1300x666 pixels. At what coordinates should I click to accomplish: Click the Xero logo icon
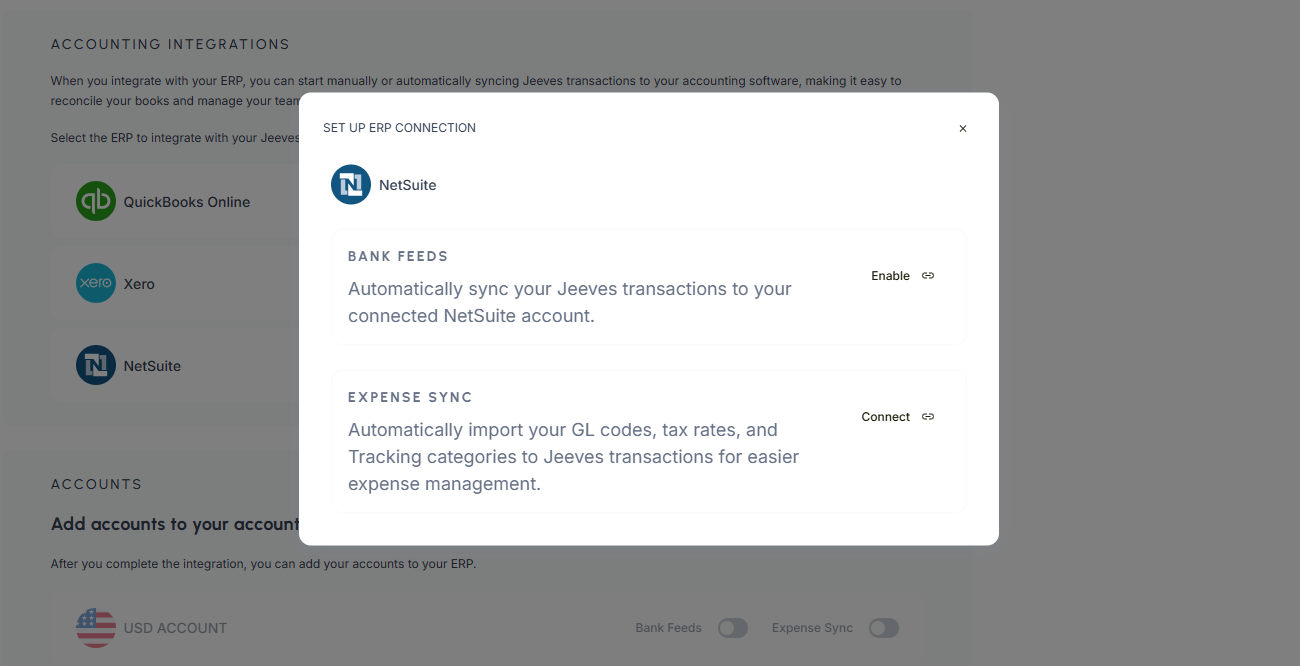[x=96, y=284]
